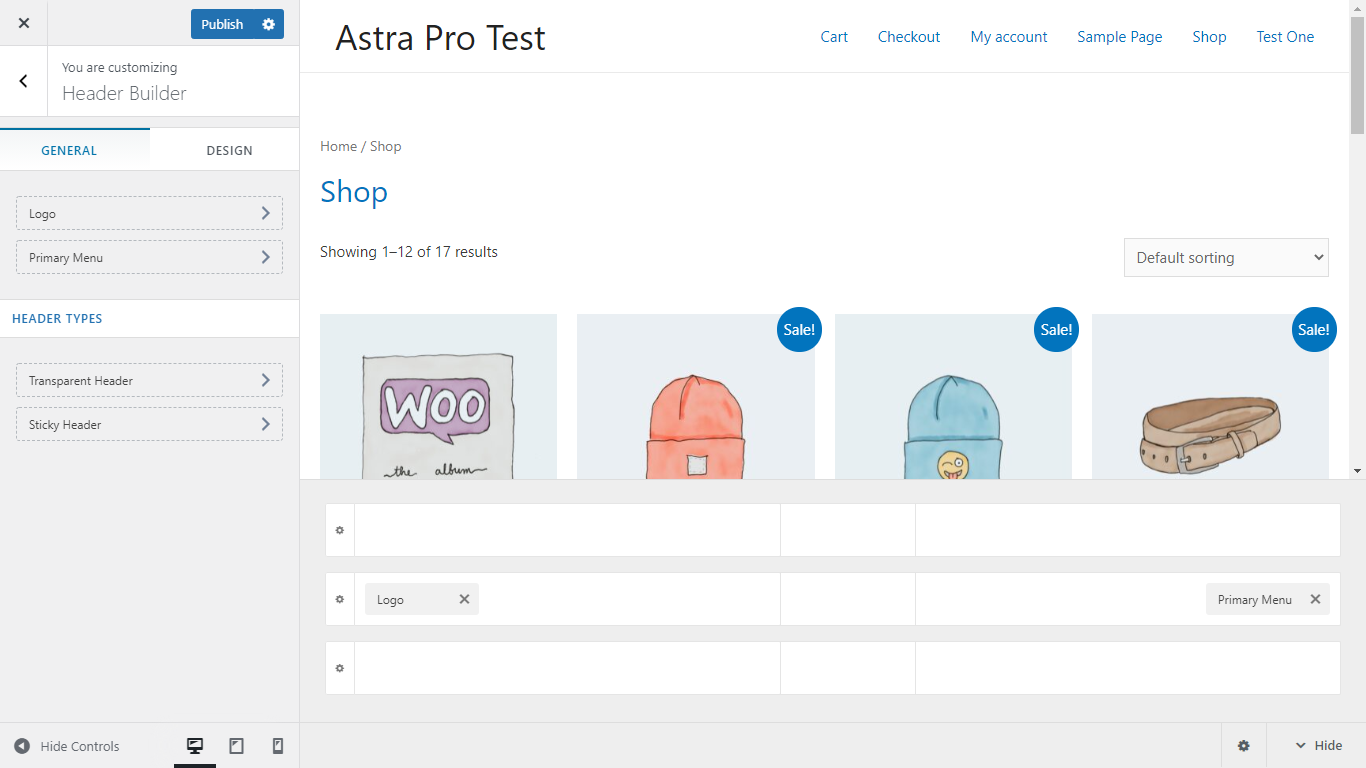Open the orange beanie product thumbnail

(695, 396)
